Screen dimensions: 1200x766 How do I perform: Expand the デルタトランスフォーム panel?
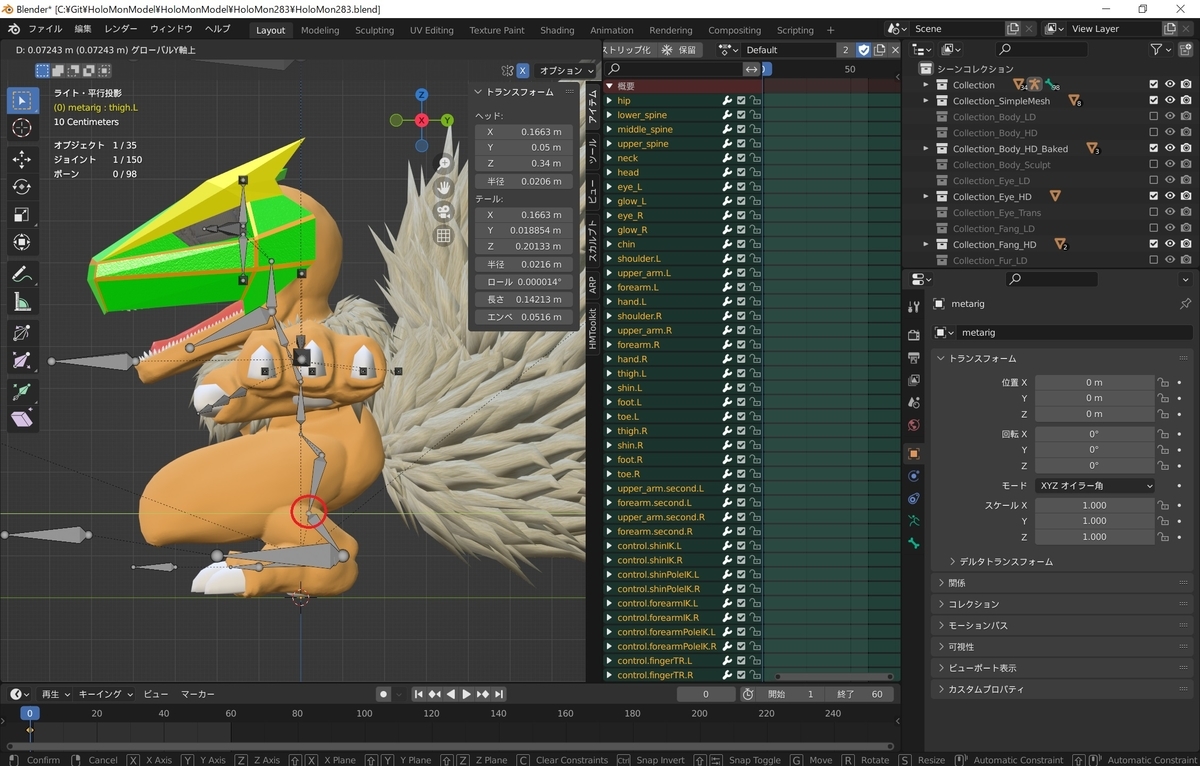pyautogui.click(x=1006, y=562)
